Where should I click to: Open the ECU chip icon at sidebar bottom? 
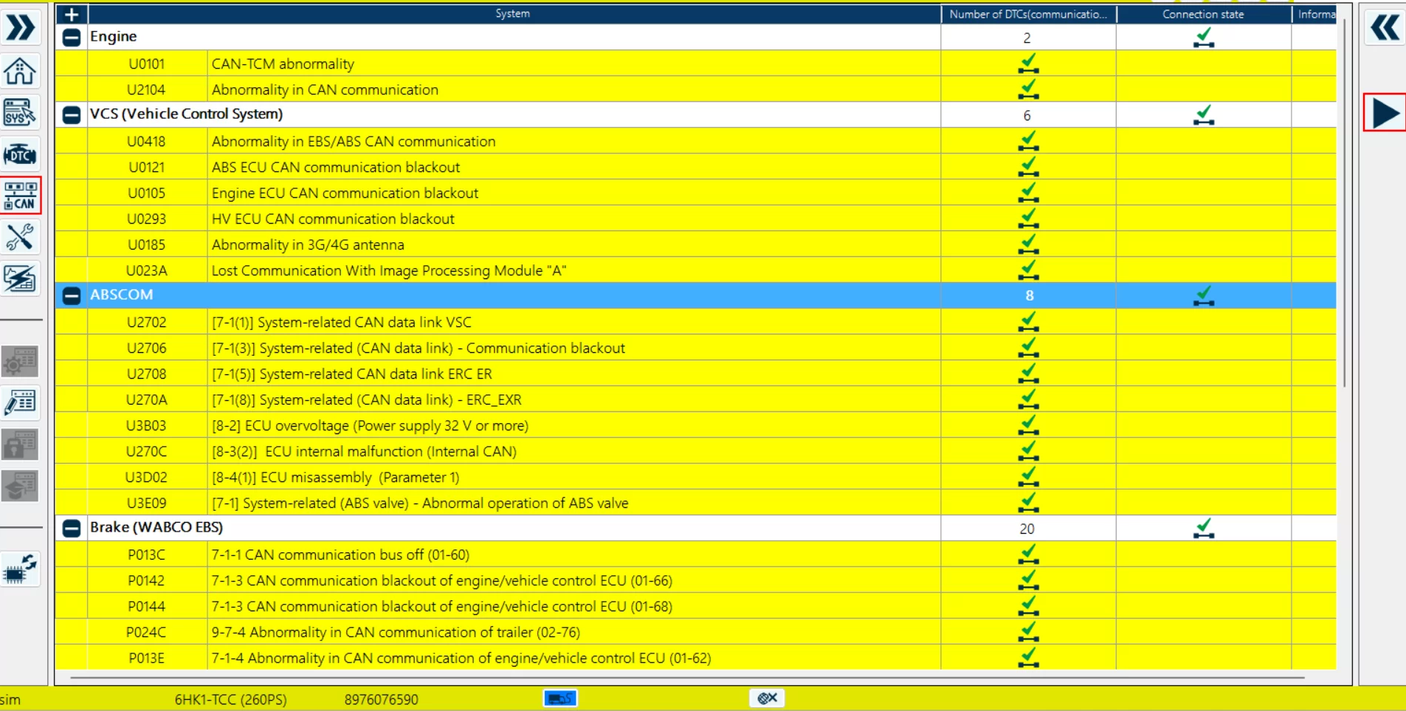click(x=20, y=565)
